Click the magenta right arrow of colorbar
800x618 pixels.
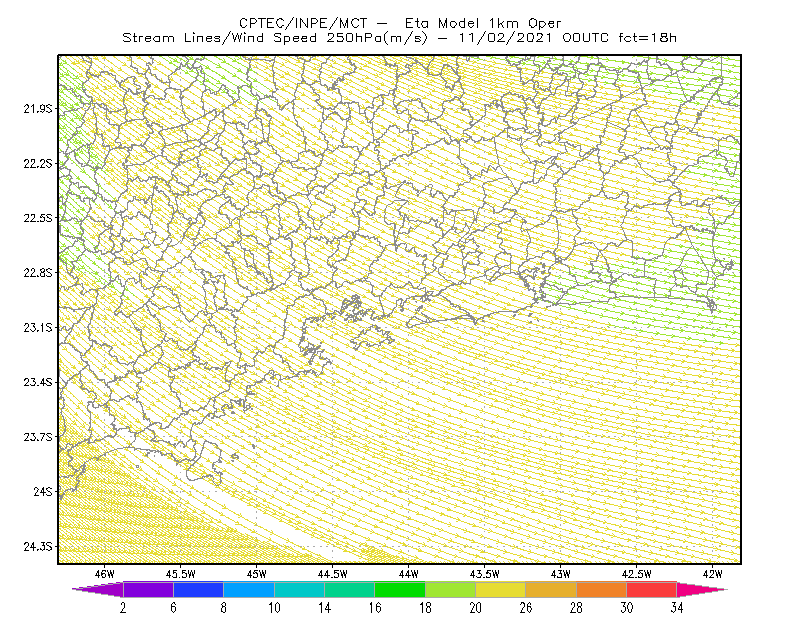tap(702, 589)
